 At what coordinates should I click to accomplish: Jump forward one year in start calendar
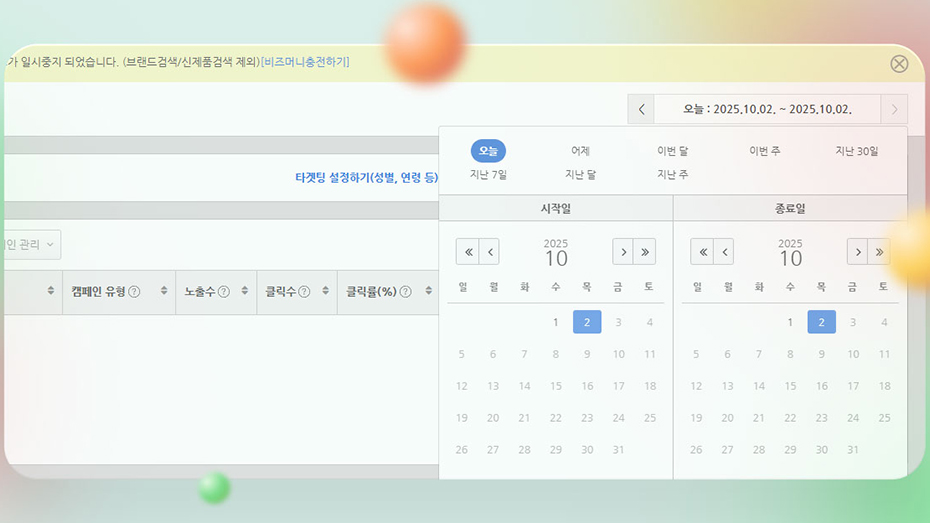tap(646, 251)
